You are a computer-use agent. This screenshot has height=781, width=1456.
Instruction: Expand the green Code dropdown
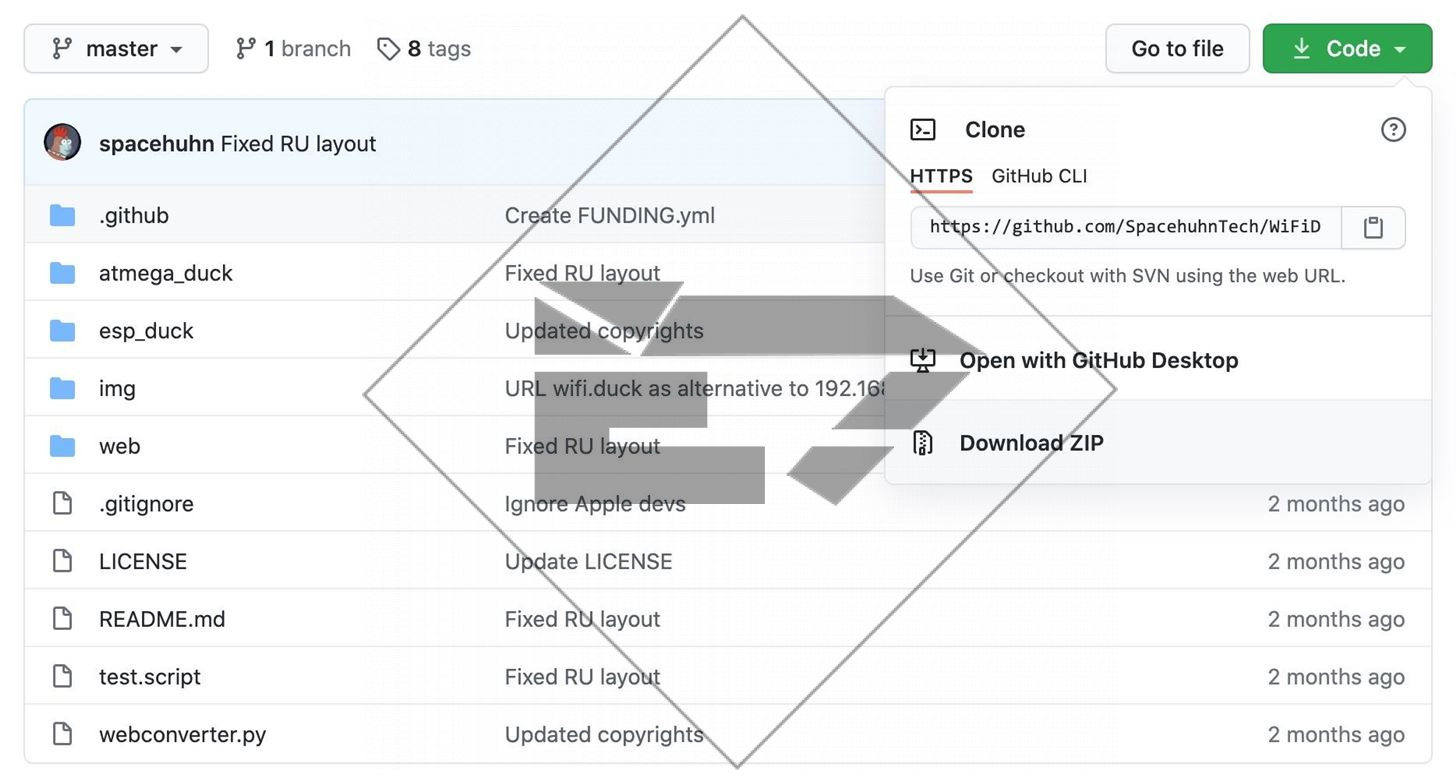click(1347, 49)
